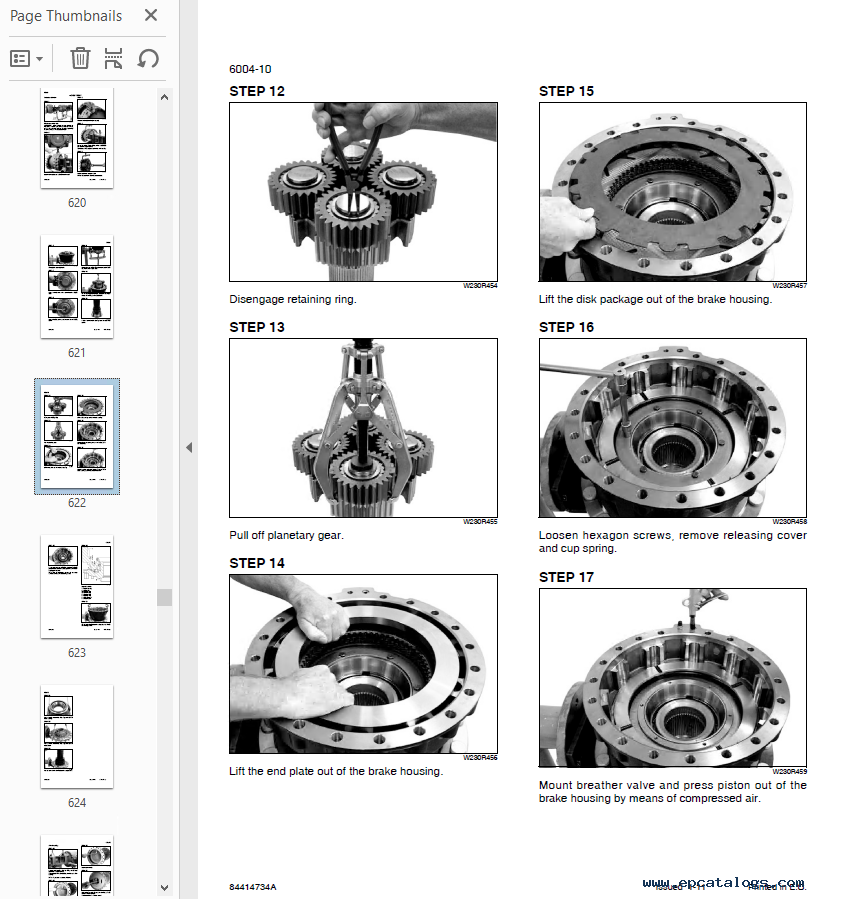Click the print pages icon
855x899 pixels.
(114, 58)
